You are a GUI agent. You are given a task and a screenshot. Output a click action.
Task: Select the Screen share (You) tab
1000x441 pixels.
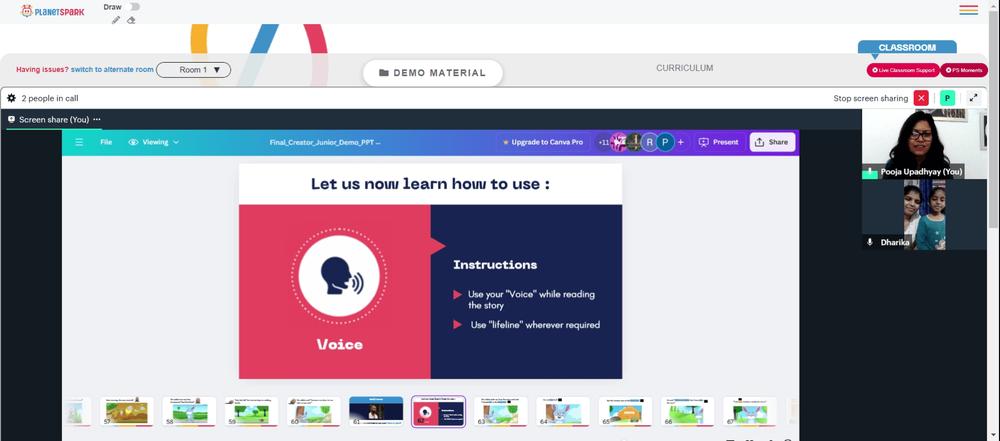click(x=48, y=119)
